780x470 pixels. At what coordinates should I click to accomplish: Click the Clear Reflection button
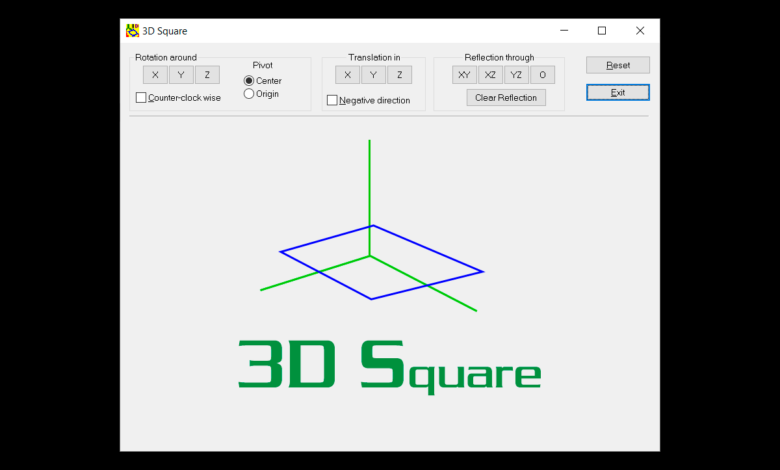506,97
